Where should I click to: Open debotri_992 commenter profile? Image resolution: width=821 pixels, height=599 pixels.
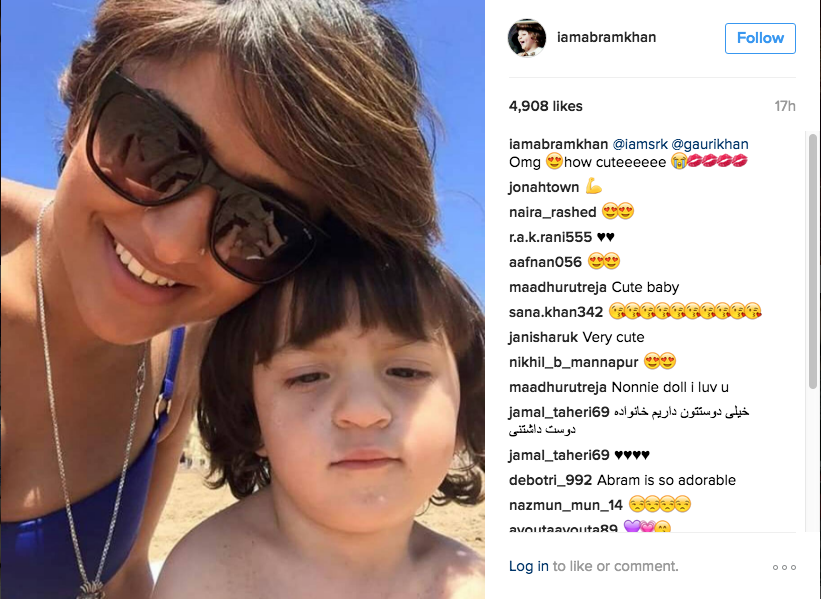pos(550,480)
